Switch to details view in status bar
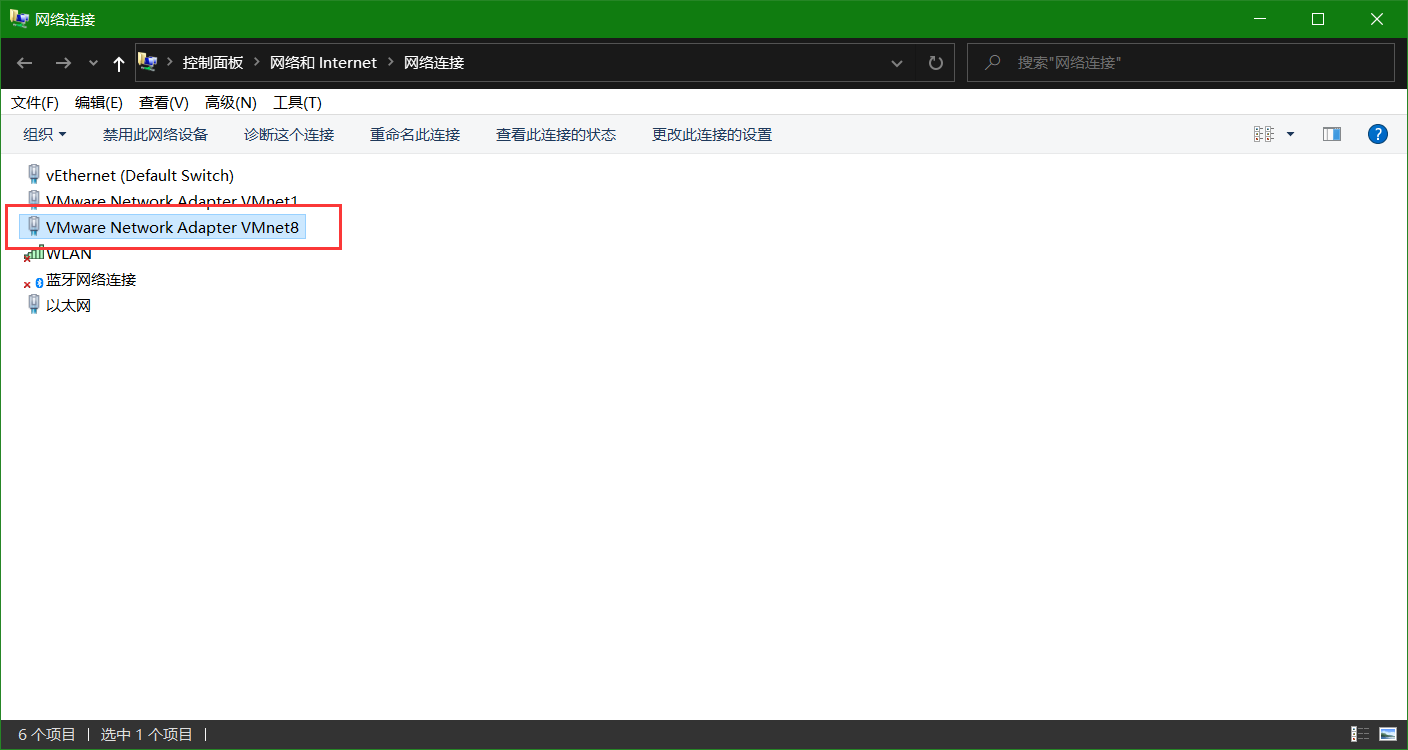 [1360, 734]
